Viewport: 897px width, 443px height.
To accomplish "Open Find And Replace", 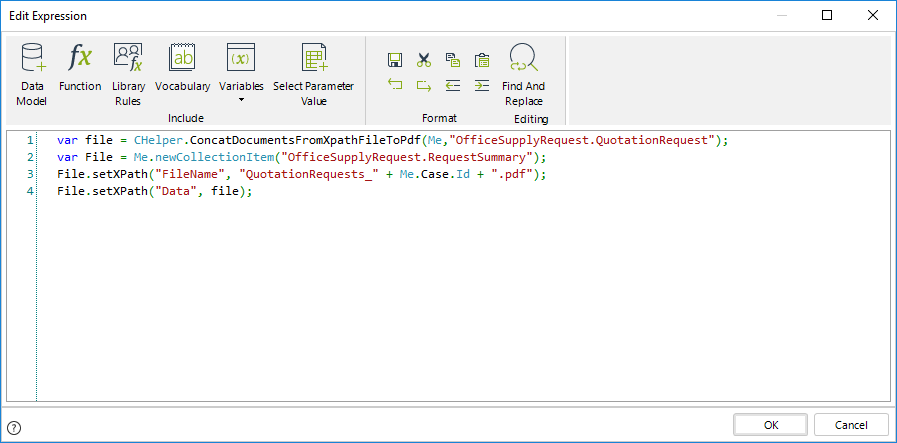I will (x=523, y=72).
